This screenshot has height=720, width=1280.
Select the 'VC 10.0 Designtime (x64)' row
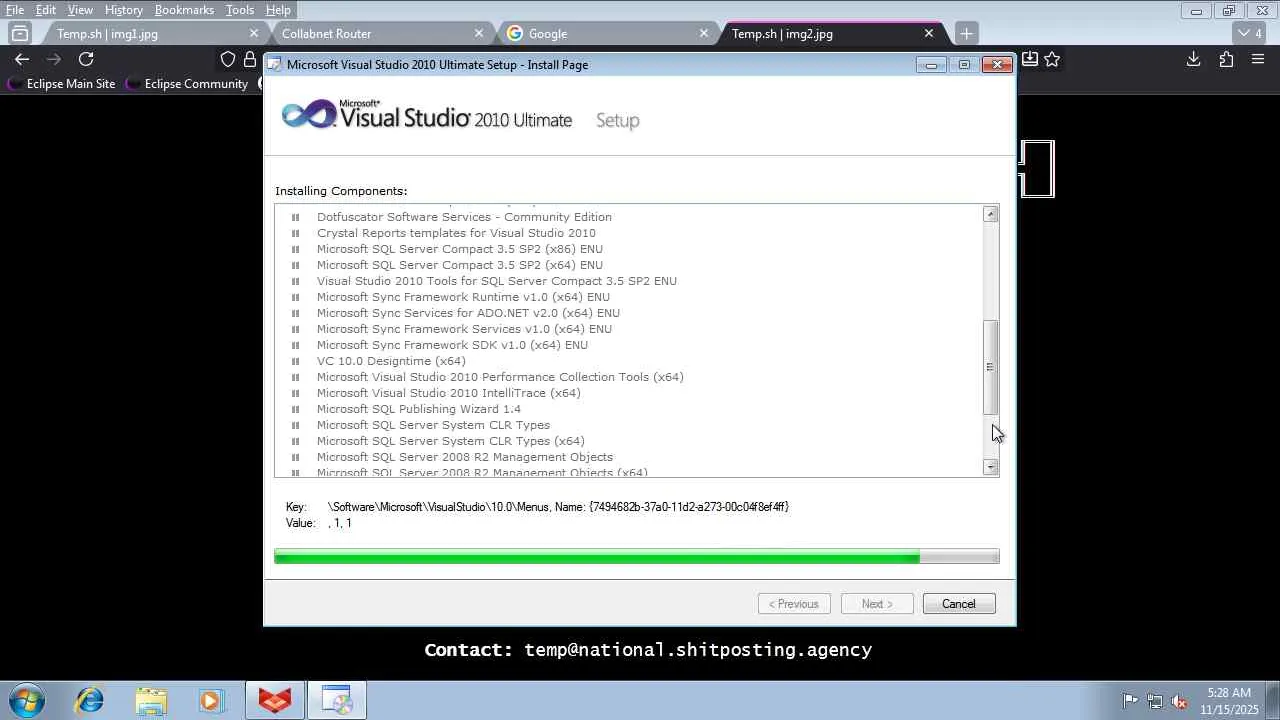pos(391,361)
